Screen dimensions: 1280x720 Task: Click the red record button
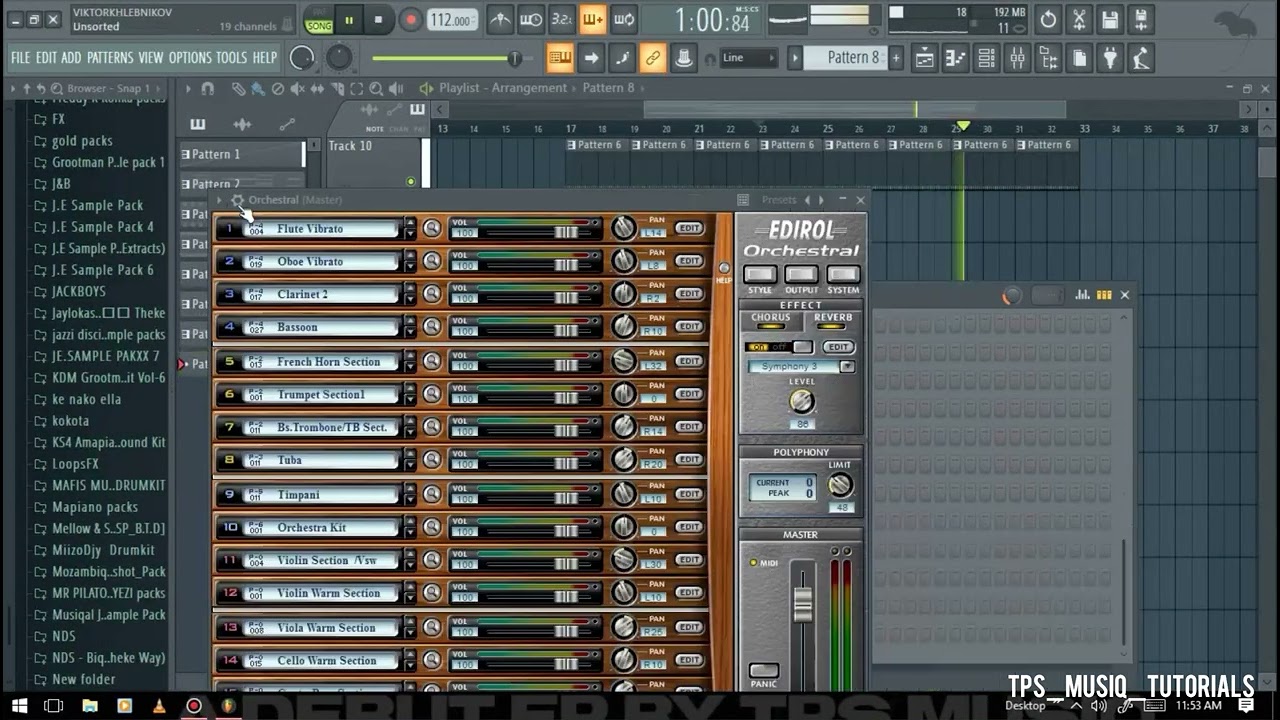[410, 20]
